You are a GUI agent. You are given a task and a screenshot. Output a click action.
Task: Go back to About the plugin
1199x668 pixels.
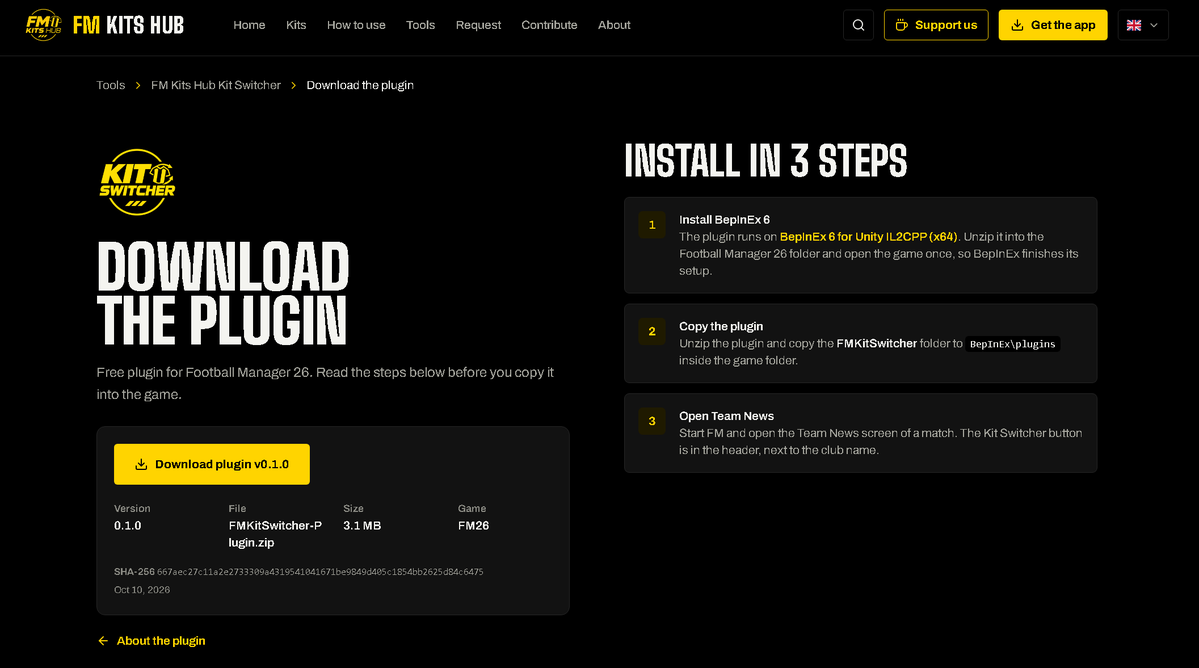click(x=151, y=640)
